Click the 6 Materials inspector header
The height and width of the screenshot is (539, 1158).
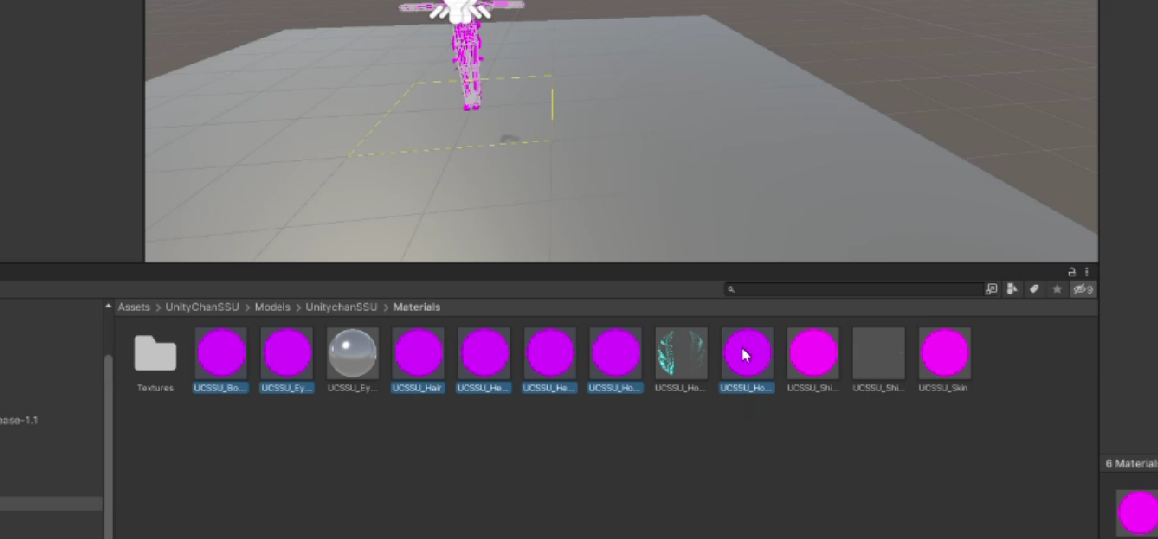[x=1131, y=464]
